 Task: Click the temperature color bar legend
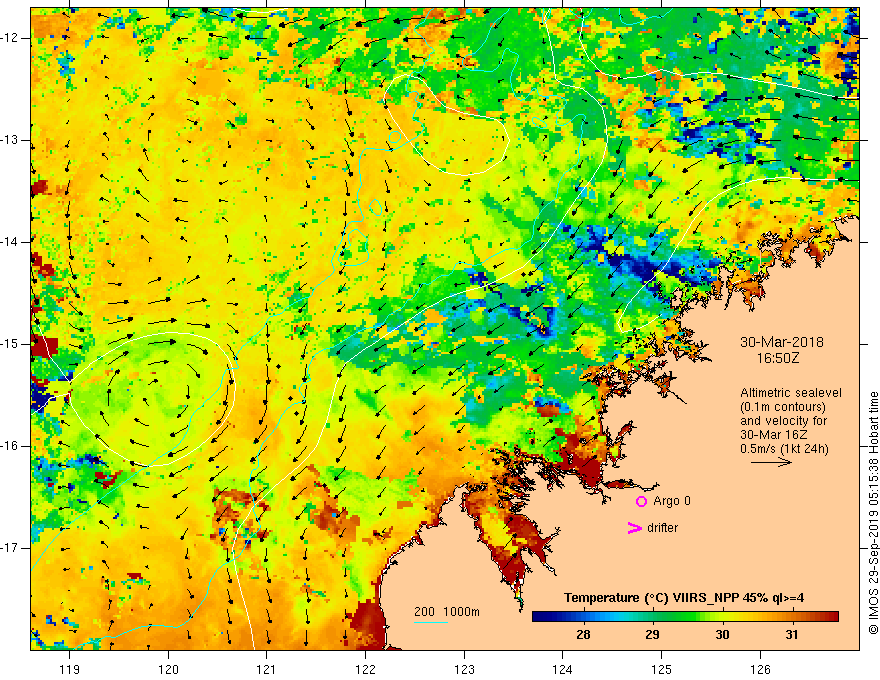pyautogui.click(x=685, y=617)
